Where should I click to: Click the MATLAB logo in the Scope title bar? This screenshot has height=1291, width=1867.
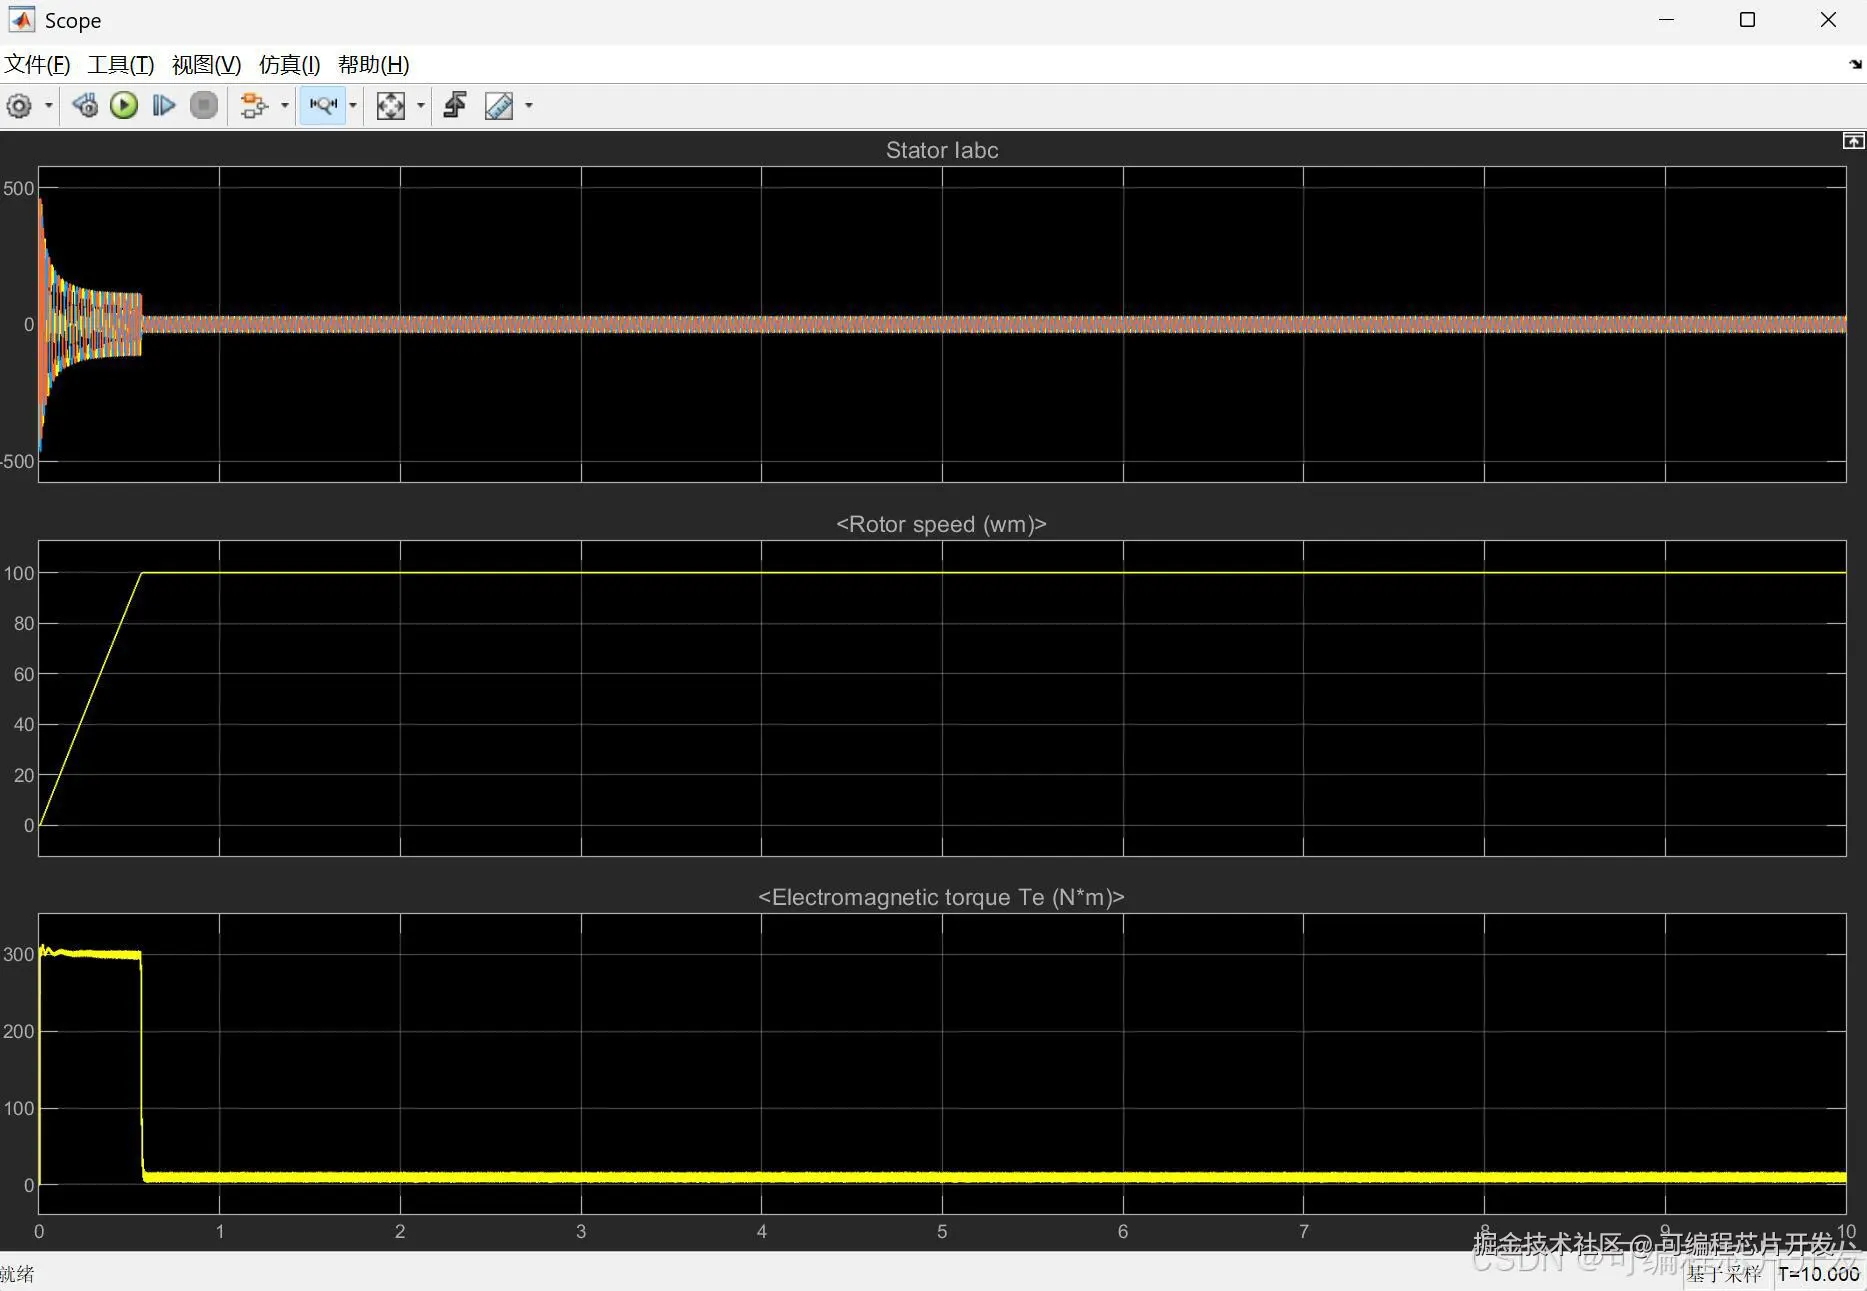pyautogui.click(x=21, y=20)
